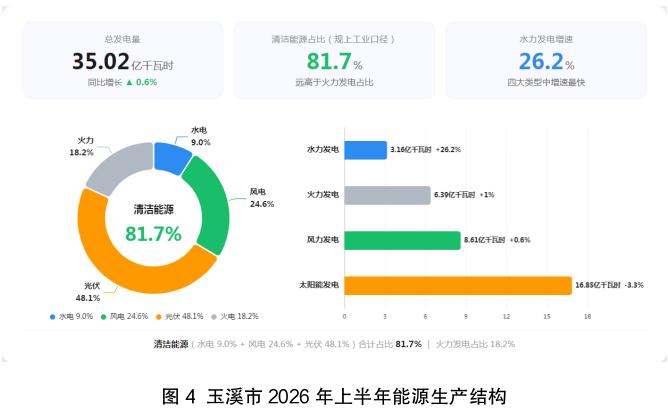Click the 81.7% value inside the donut center
This screenshot has height=417, width=668.
153,234
